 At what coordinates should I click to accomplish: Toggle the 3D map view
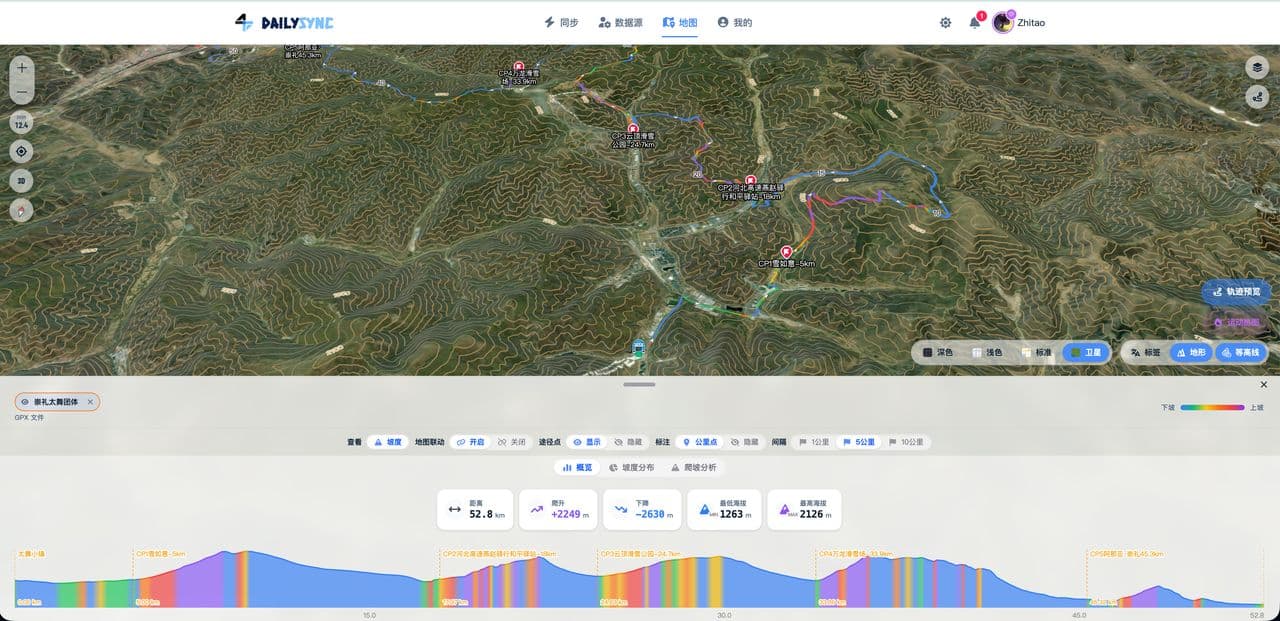22,181
